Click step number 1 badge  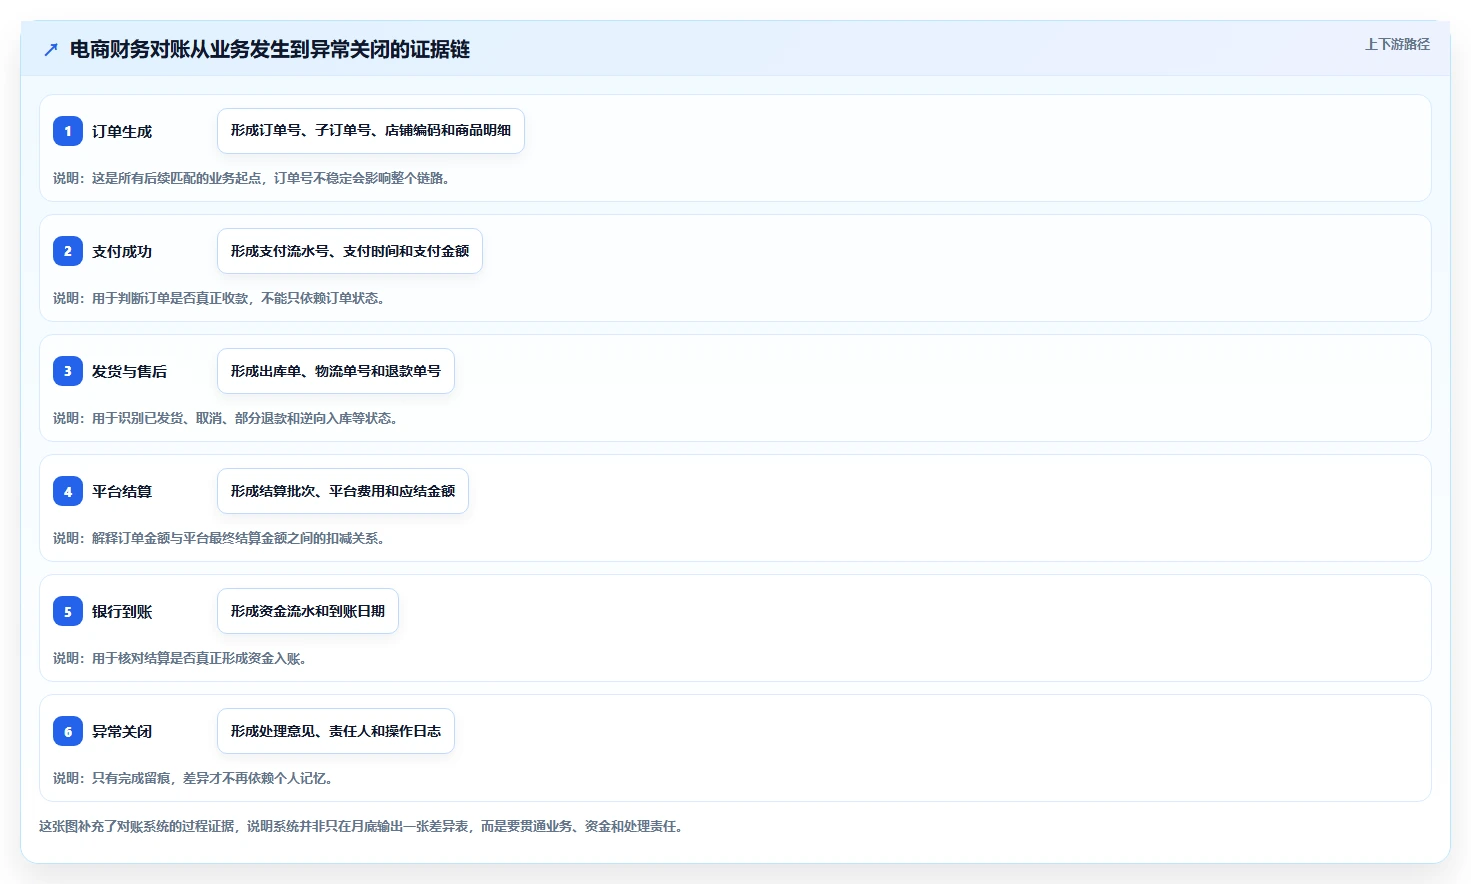(68, 131)
